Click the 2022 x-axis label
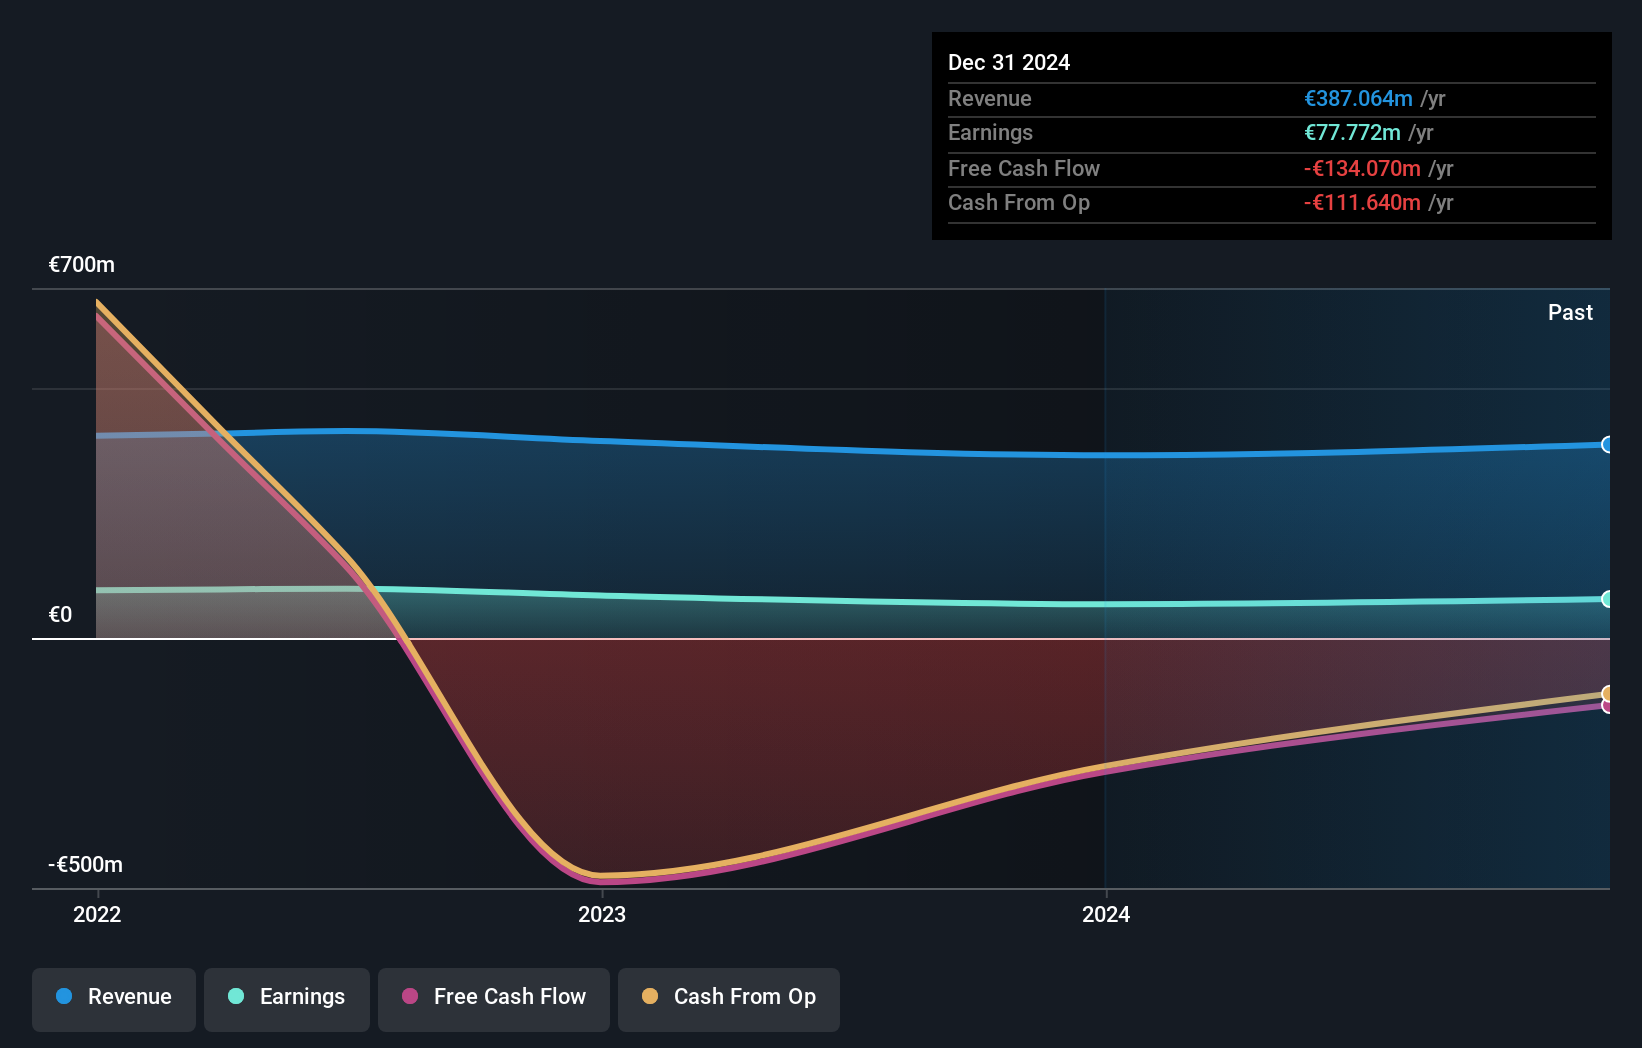Screen dimensions: 1642x1048 point(97,914)
